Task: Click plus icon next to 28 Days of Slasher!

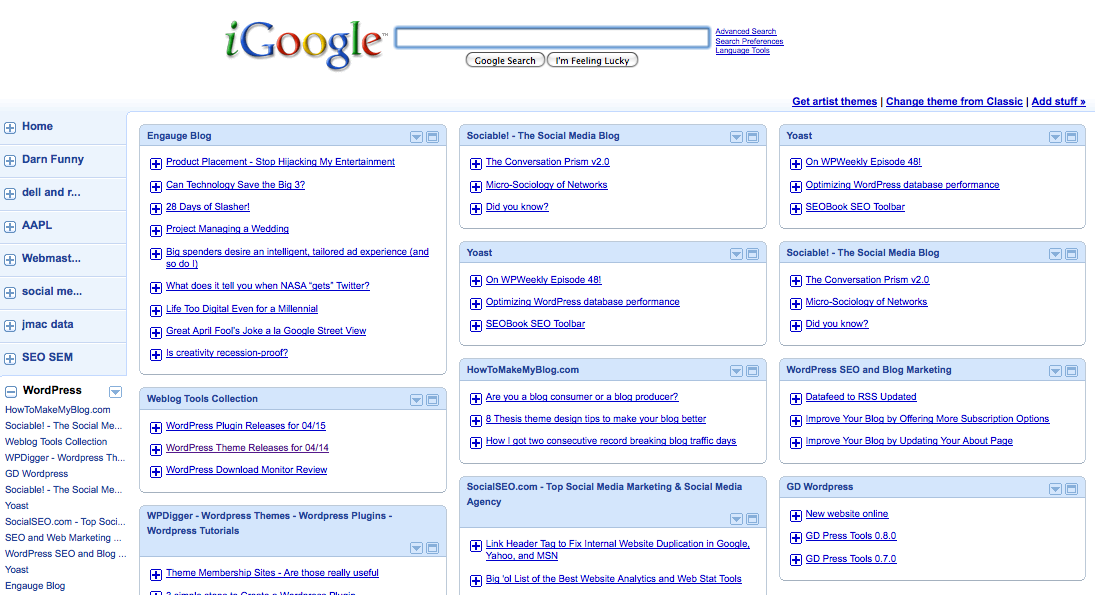Action: (x=156, y=208)
